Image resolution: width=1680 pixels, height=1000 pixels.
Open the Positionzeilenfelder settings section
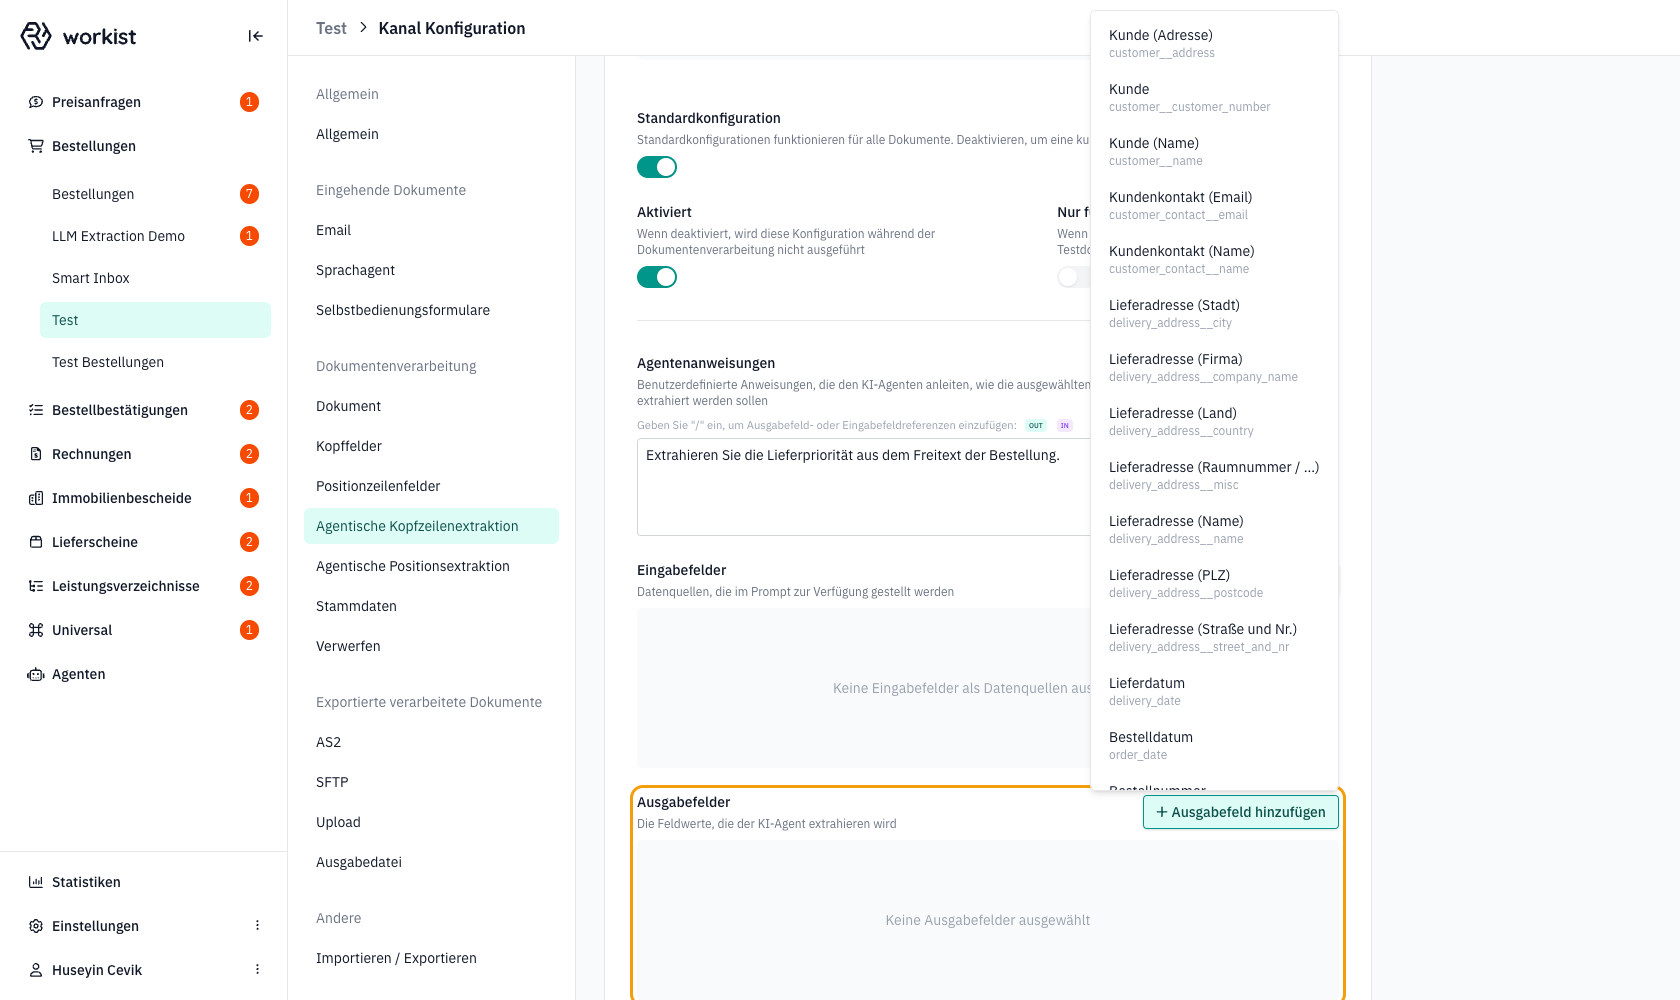coord(378,486)
